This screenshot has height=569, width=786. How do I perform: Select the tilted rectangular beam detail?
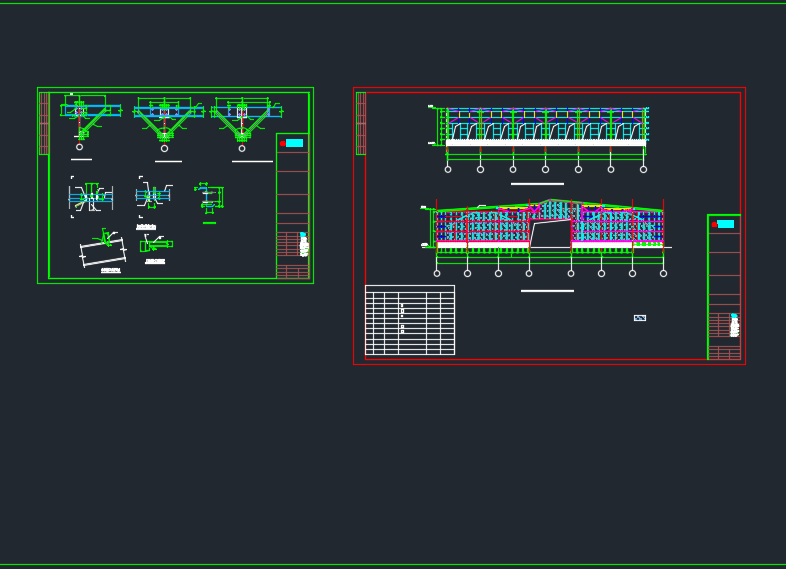pos(103,250)
